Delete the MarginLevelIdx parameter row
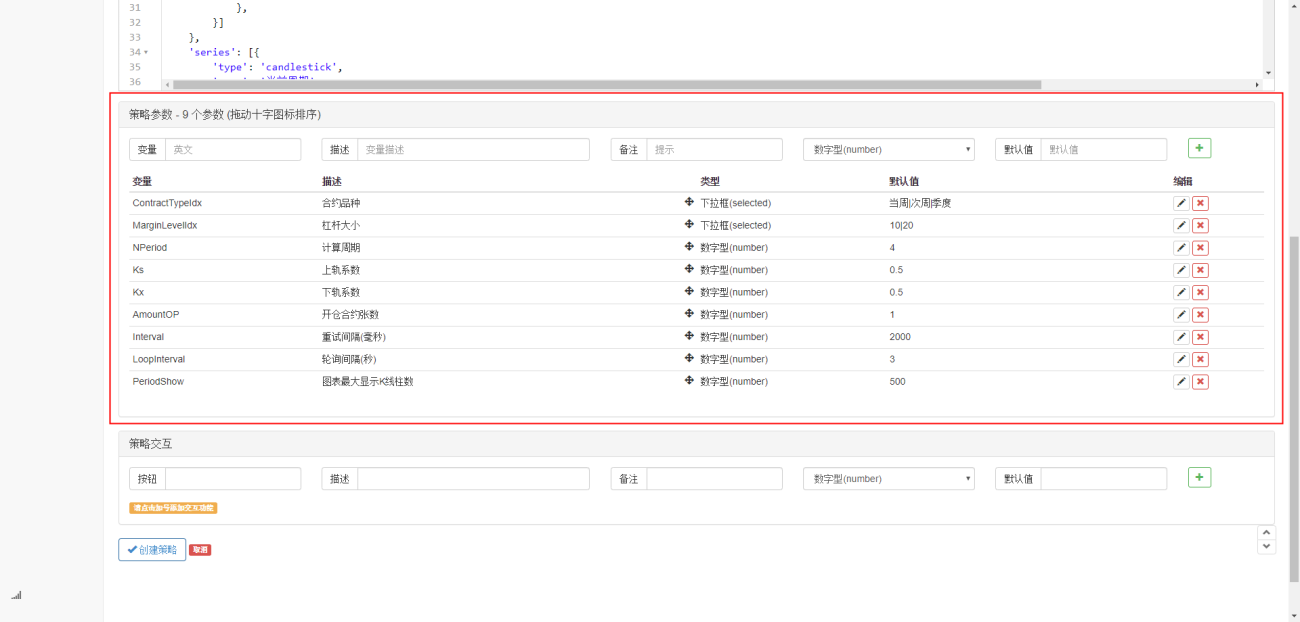1300x622 pixels. pos(1200,226)
